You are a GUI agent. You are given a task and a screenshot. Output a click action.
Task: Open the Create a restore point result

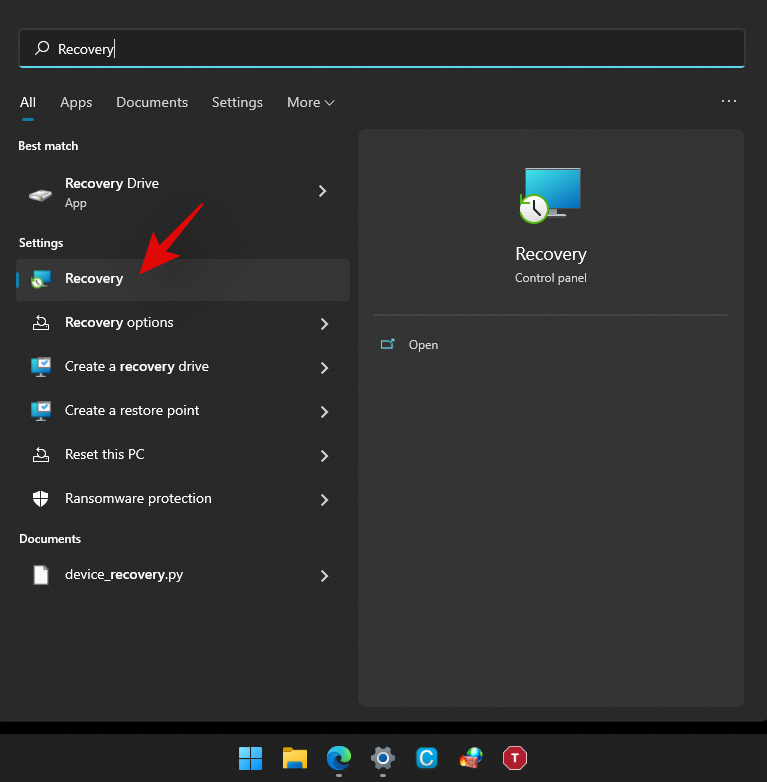click(132, 411)
